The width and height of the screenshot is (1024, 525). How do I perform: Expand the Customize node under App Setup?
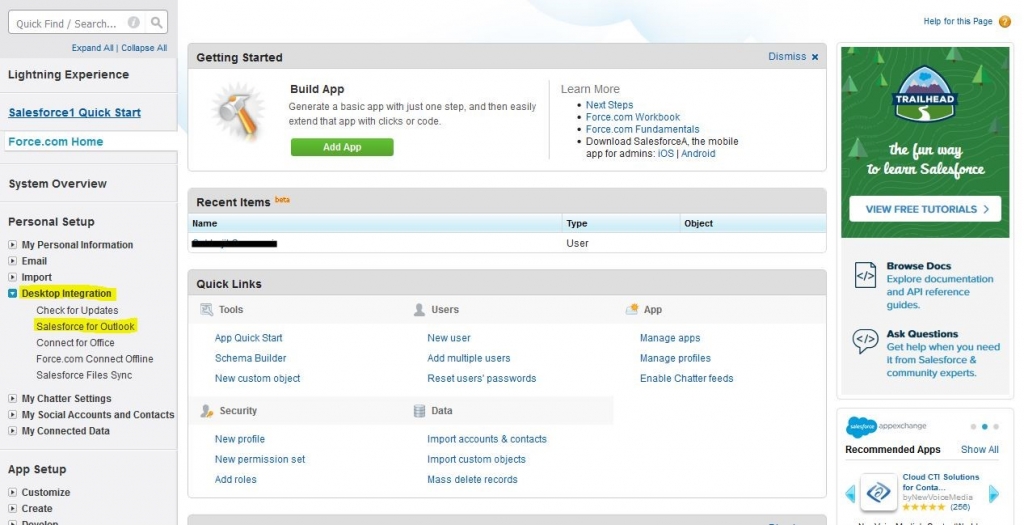coord(12,492)
